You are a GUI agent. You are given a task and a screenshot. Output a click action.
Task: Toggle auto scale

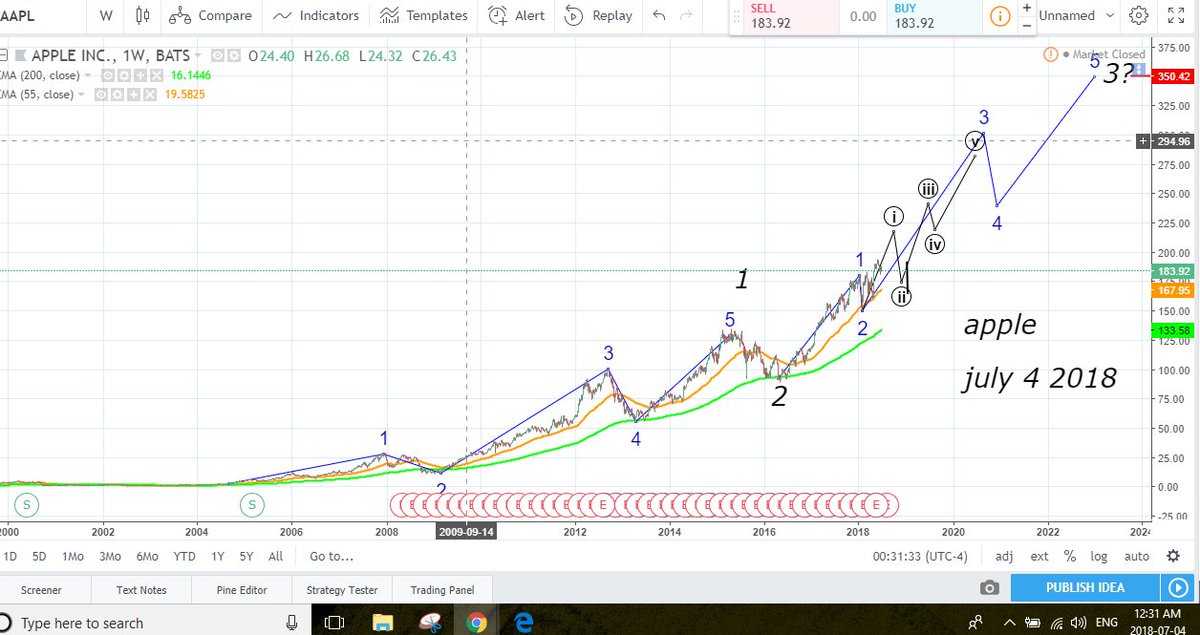click(1137, 556)
